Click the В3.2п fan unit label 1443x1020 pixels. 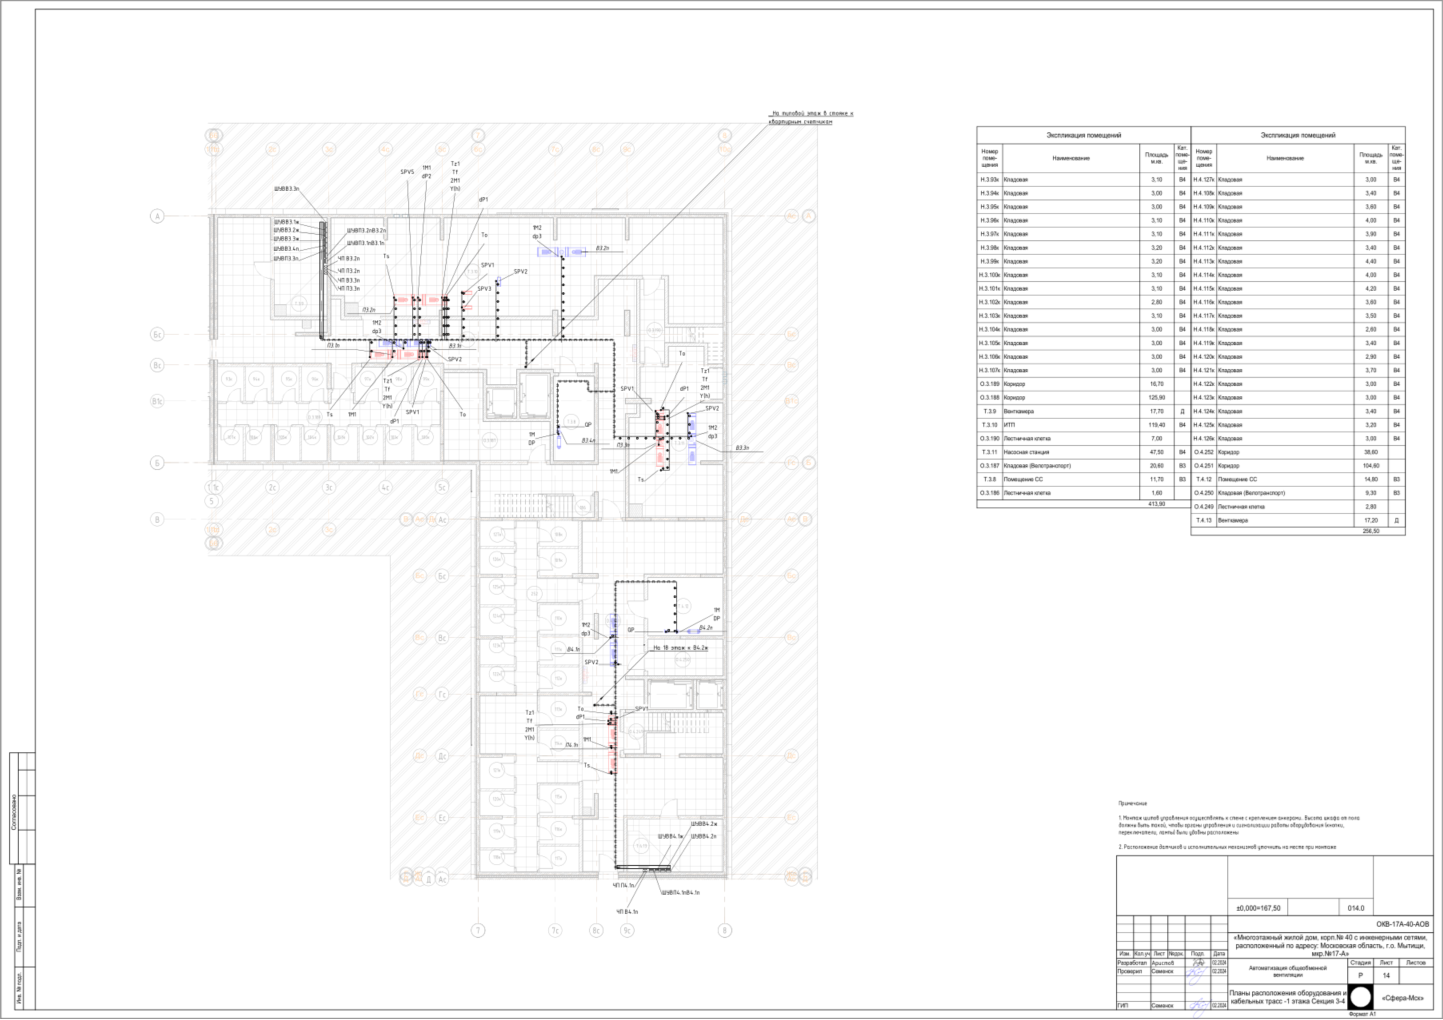[x=602, y=247]
